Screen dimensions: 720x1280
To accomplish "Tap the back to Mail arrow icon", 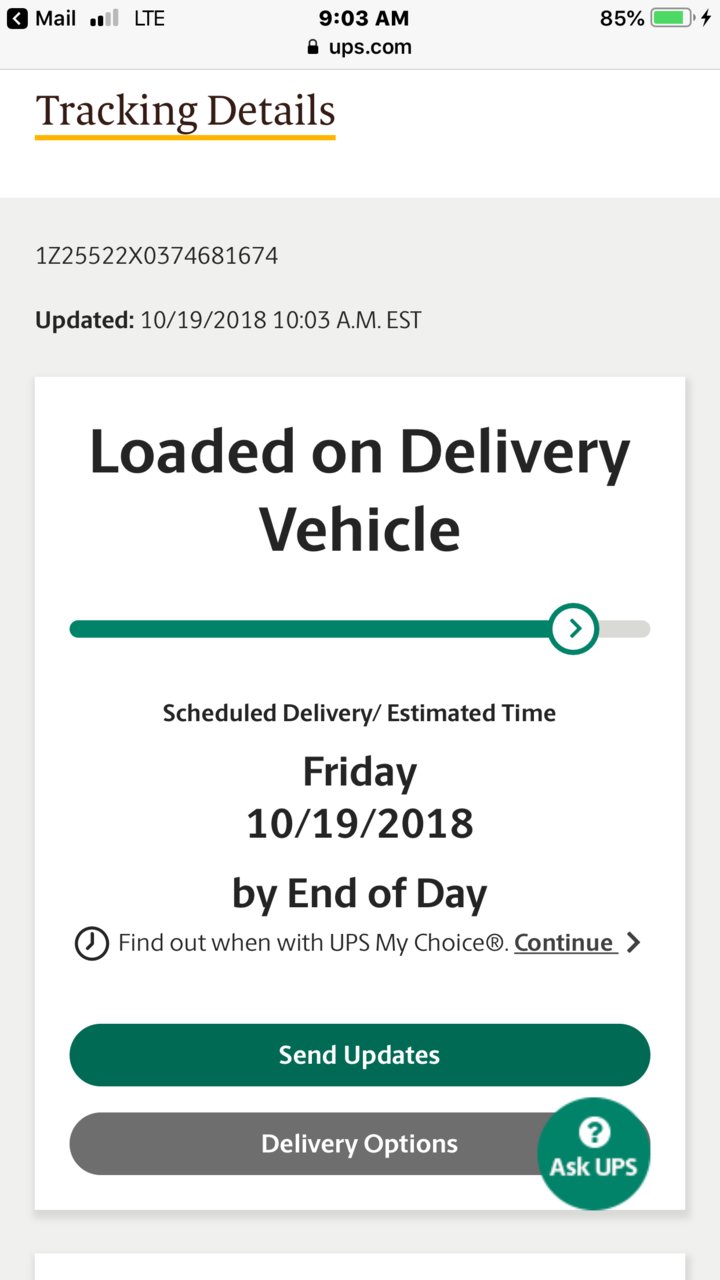I will [x=17, y=18].
